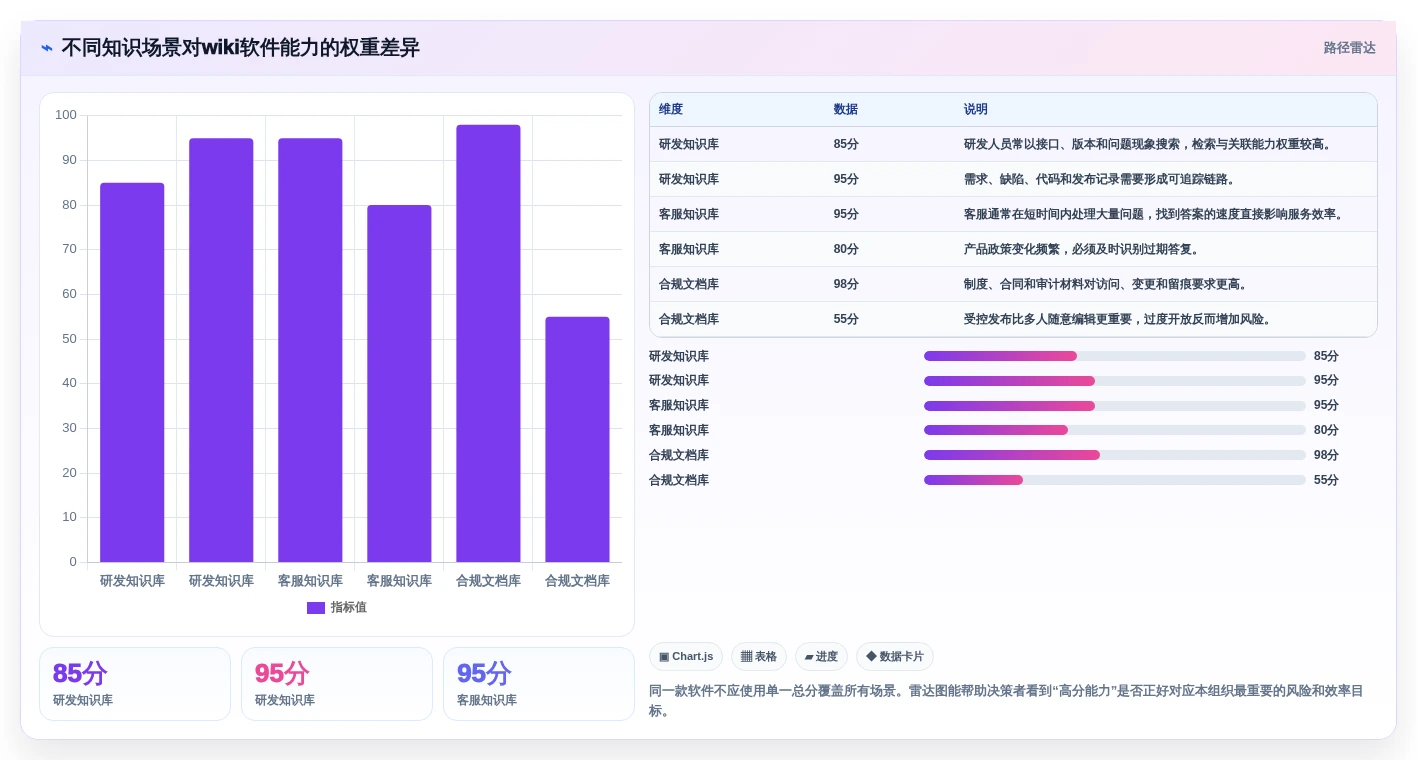Viewport: 1417px width, 760px height.
Task: Click the 98分 cell in the table
Action: (x=845, y=284)
